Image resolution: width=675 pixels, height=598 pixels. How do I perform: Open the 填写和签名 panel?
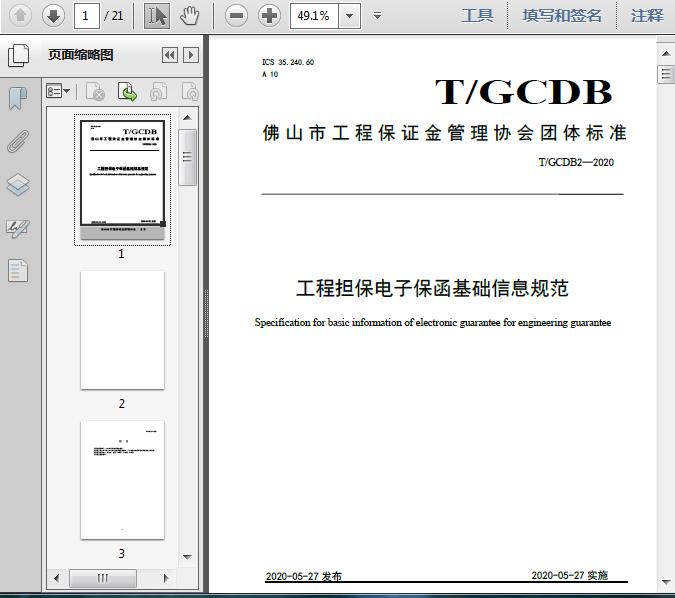coord(562,16)
